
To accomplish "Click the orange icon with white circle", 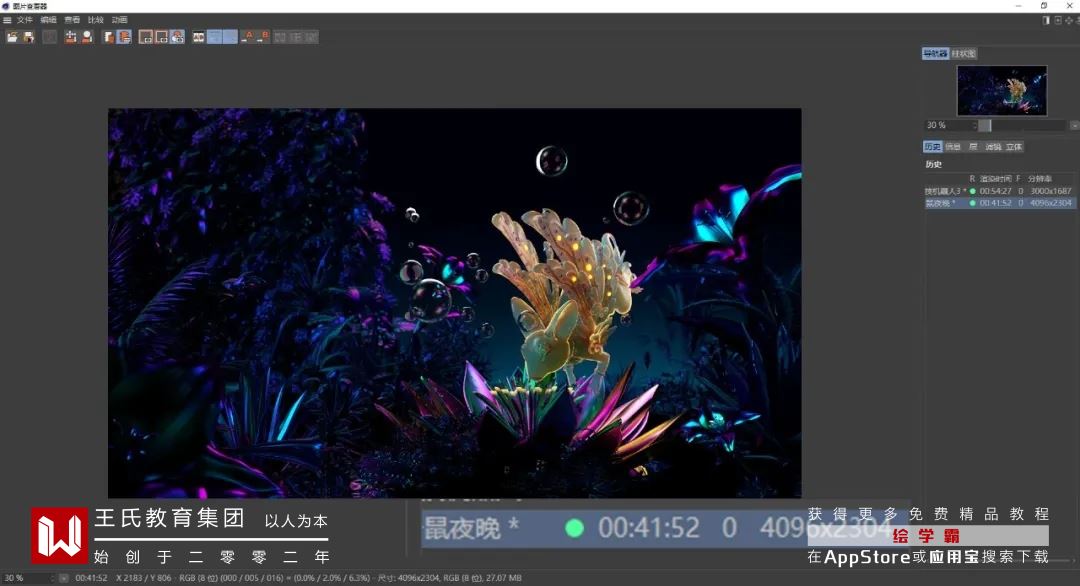I will click(x=87, y=36).
